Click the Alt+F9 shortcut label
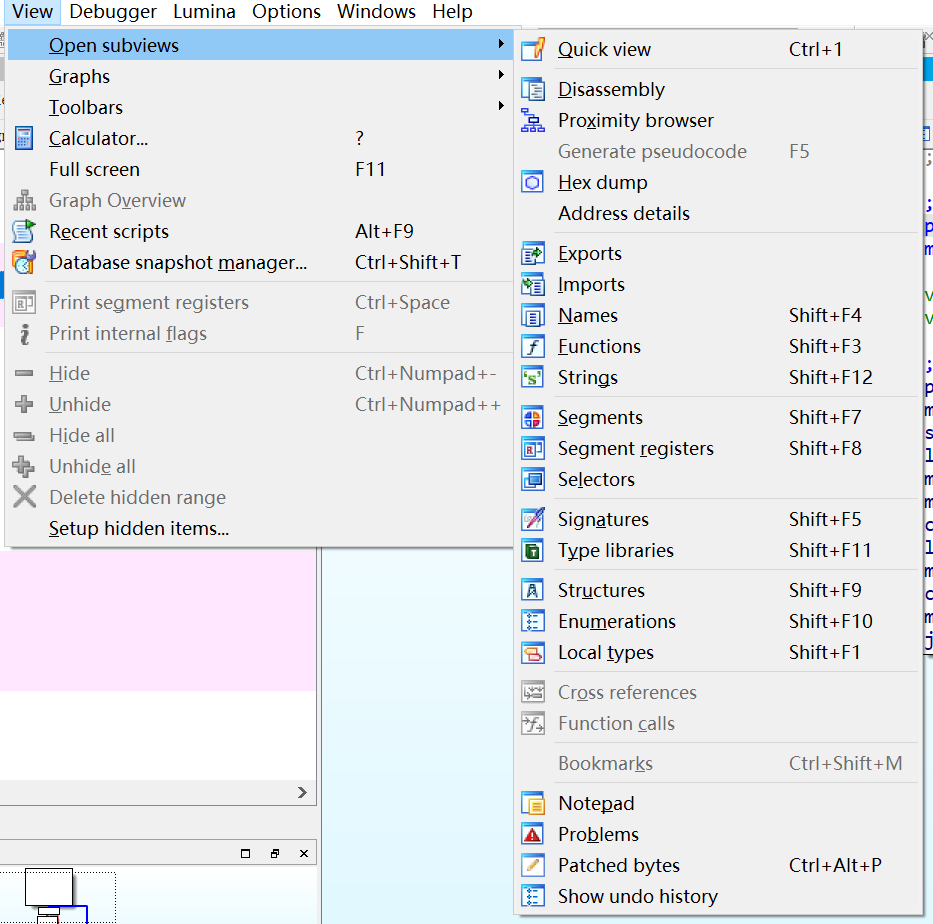The width and height of the screenshot is (933, 924). point(384,231)
